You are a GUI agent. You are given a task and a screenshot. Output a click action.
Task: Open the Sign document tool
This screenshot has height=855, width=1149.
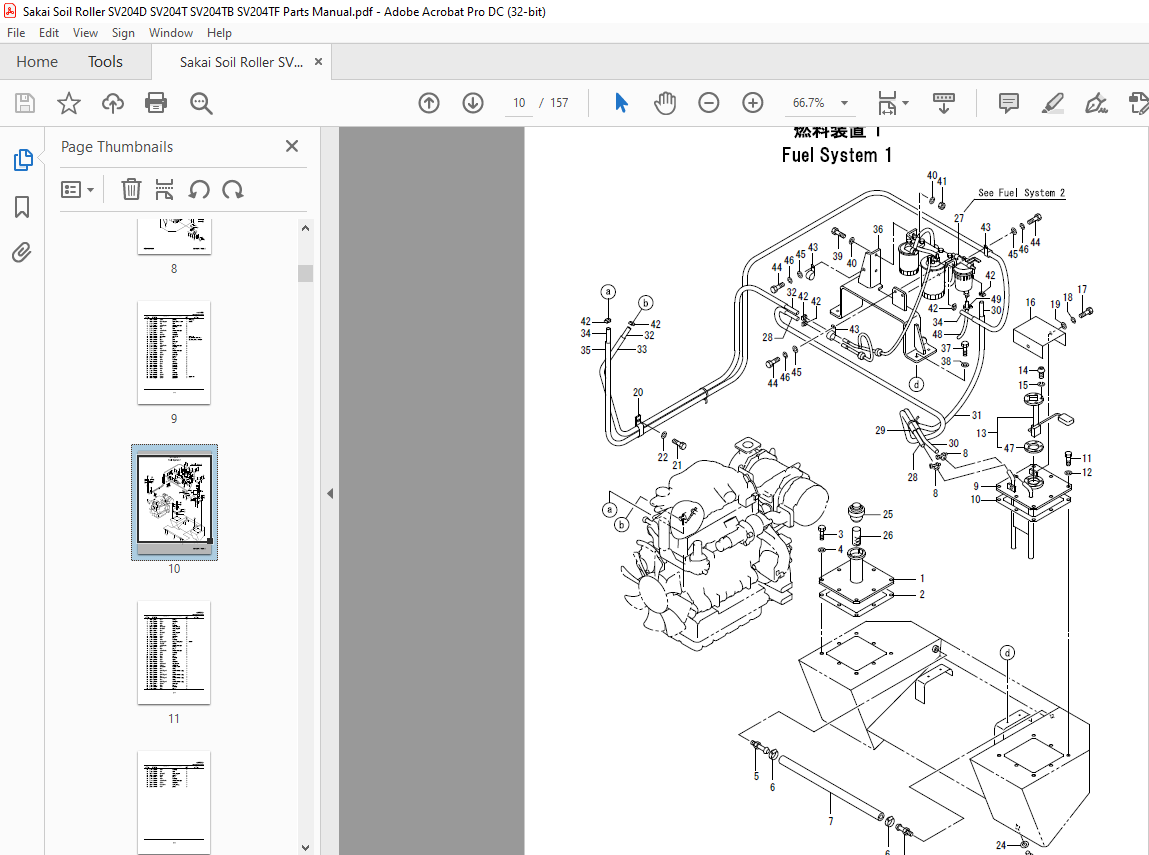(1096, 103)
